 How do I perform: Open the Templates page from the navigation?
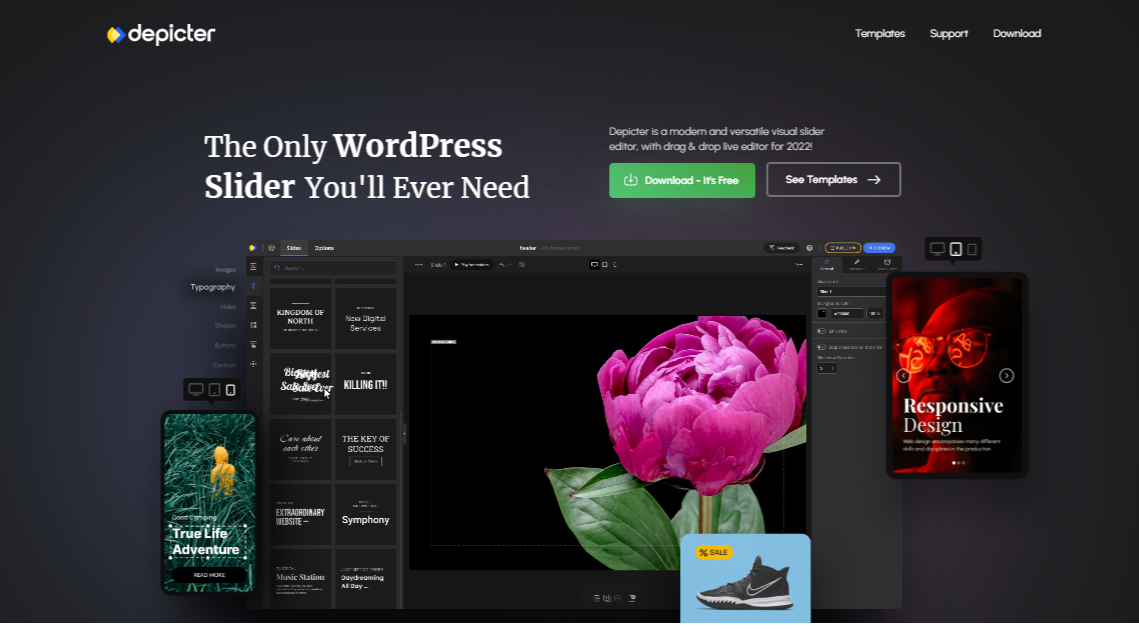tap(880, 33)
